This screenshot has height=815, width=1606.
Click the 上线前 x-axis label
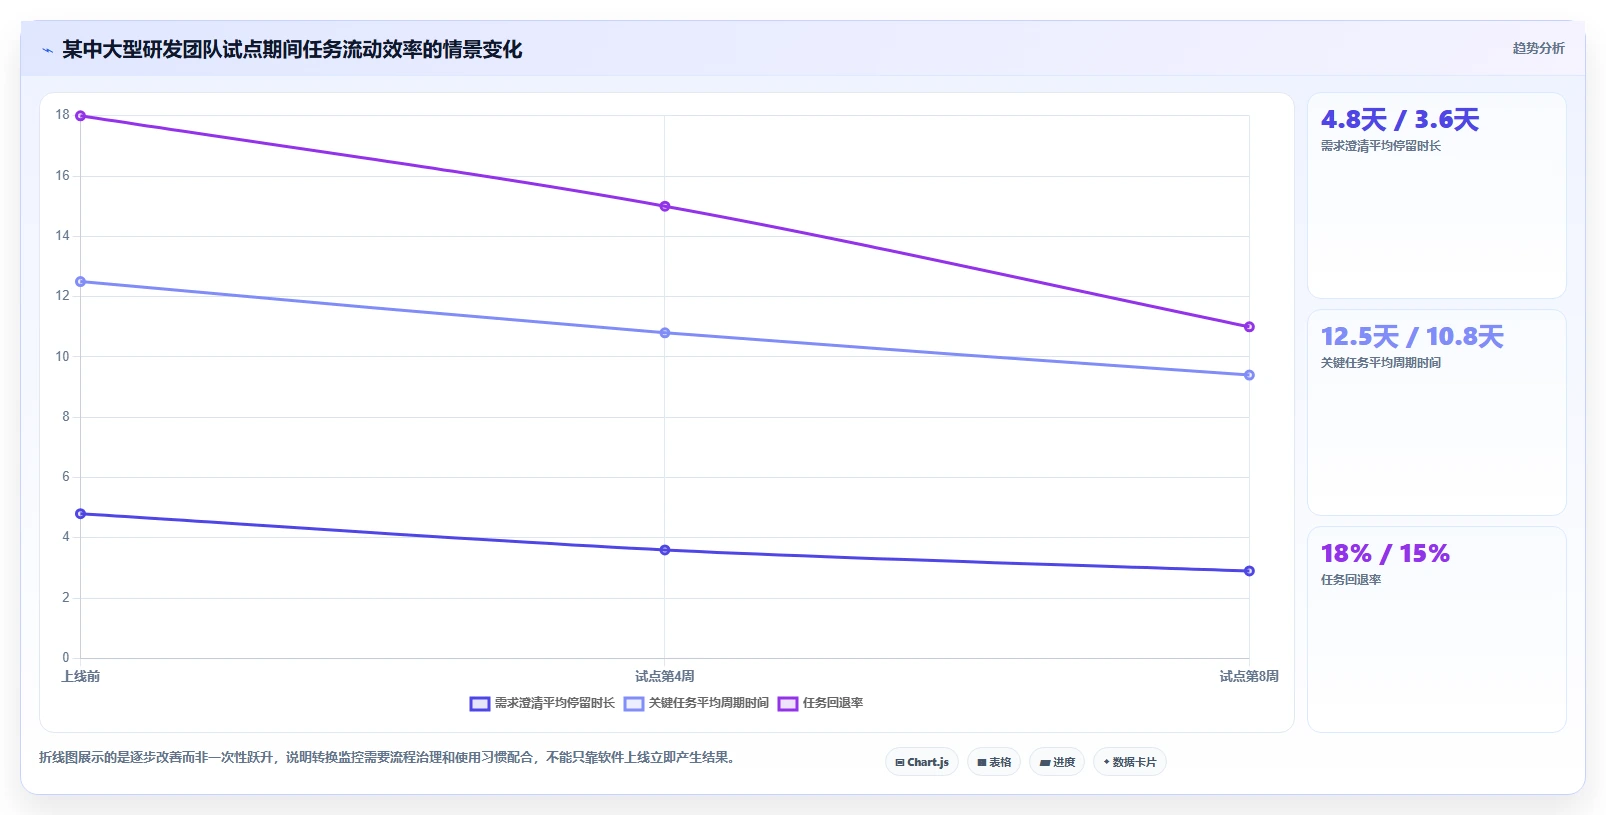coord(81,677)
